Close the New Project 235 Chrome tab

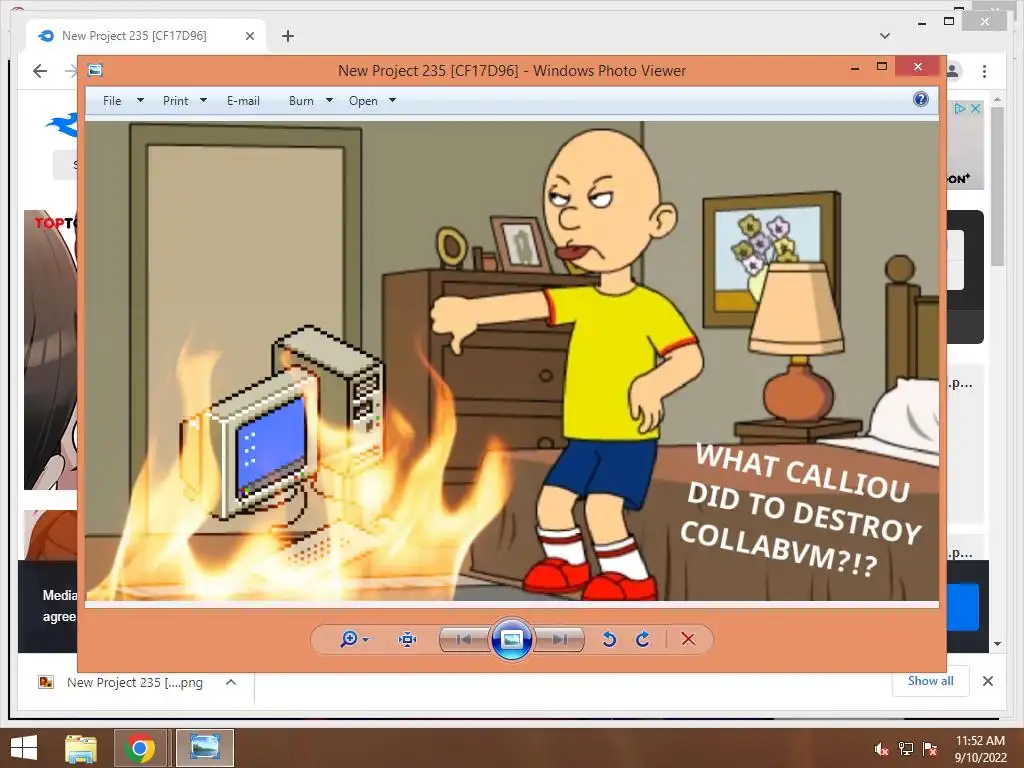[249, 36]
